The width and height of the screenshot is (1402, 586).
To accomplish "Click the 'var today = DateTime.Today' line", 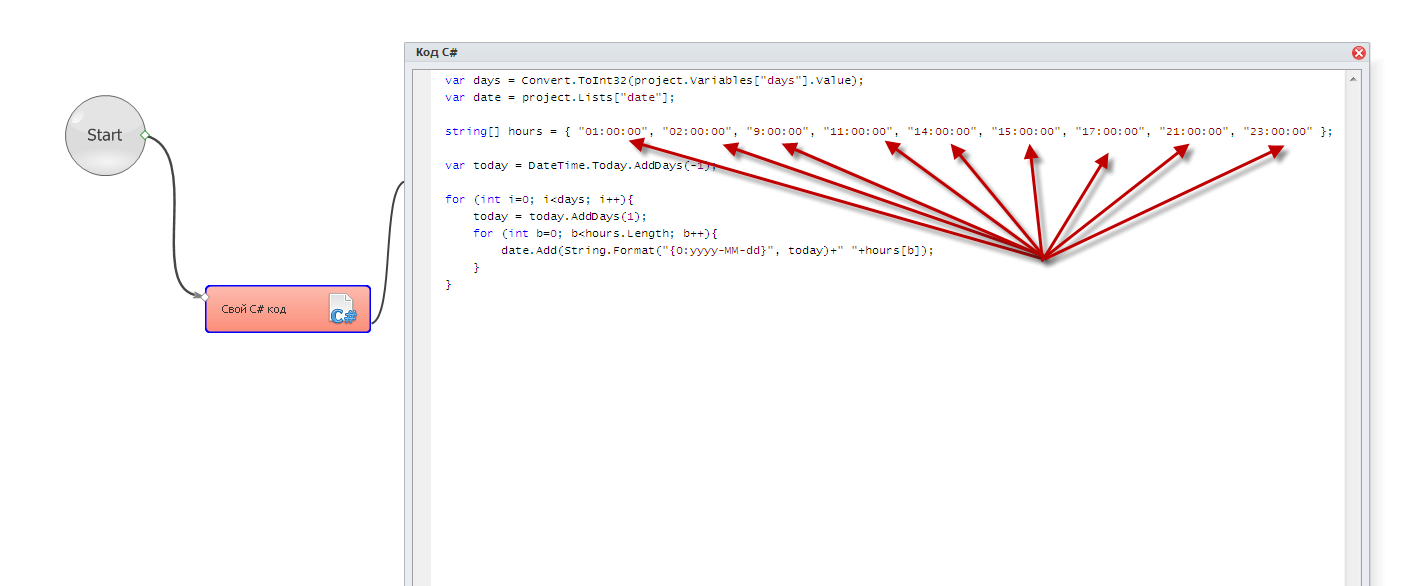I will pyautogui.click(x=582, y=165).
